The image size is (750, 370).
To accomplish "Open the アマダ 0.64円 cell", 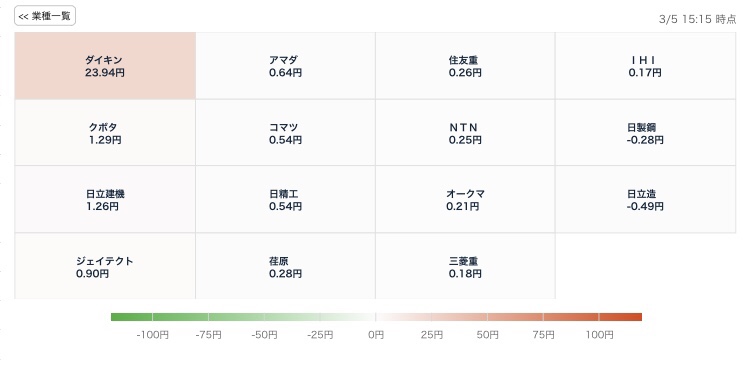I will 286,66.
